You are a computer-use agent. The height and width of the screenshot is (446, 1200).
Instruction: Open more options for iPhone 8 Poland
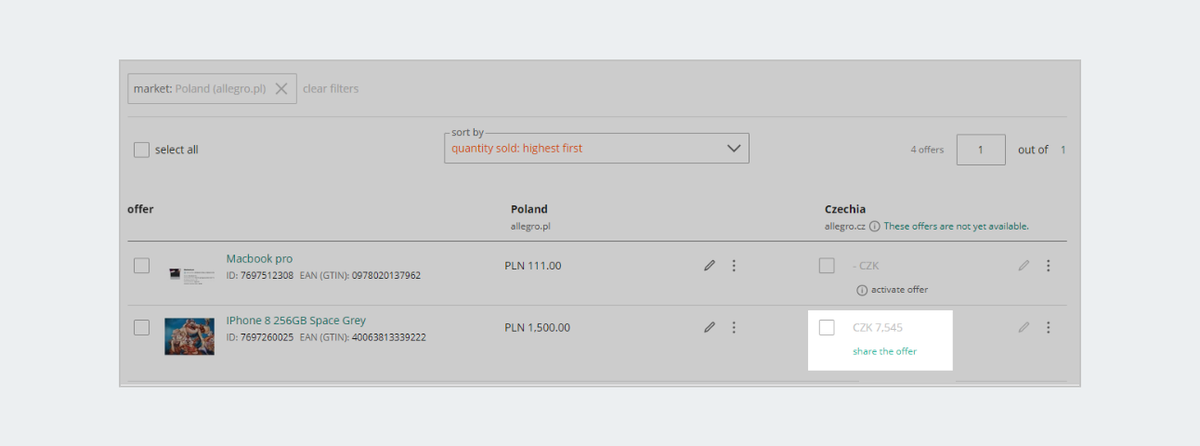[x=734, y=327]
